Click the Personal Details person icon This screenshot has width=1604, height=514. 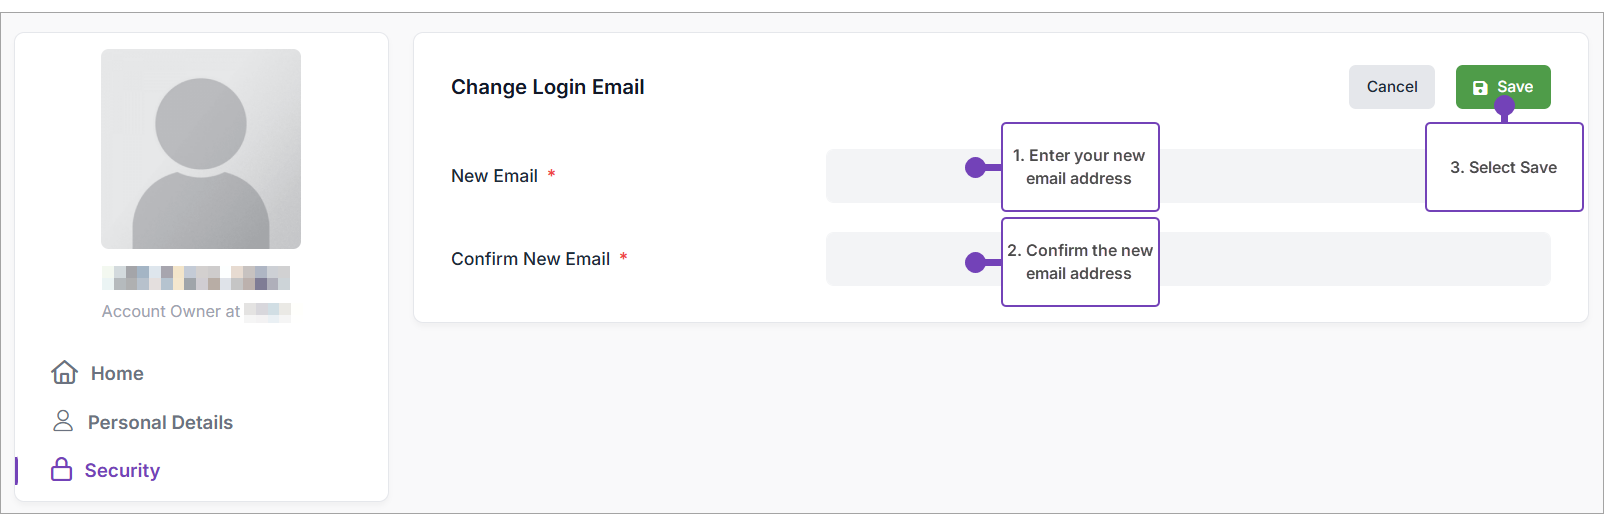click(x=63, y=421)
